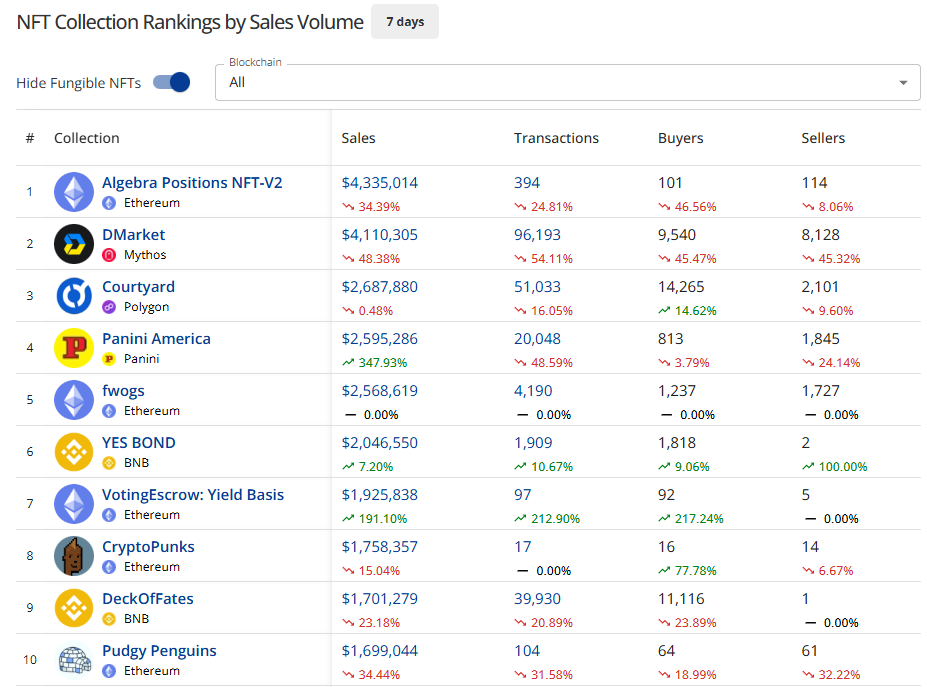Click the Panini America logo icon
Screen dimensions: 927x687
[x=73, y=348]
